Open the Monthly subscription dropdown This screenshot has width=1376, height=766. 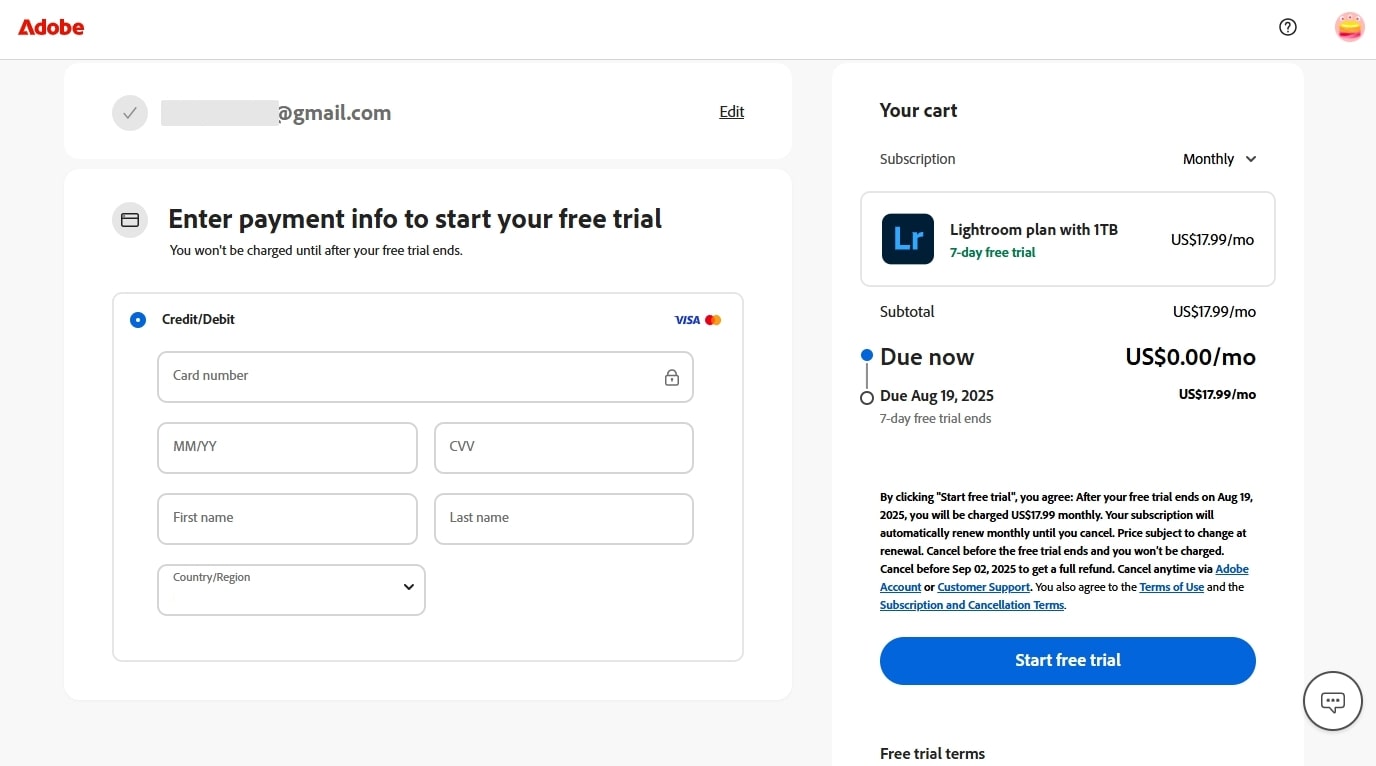(x=1218, y=158)
